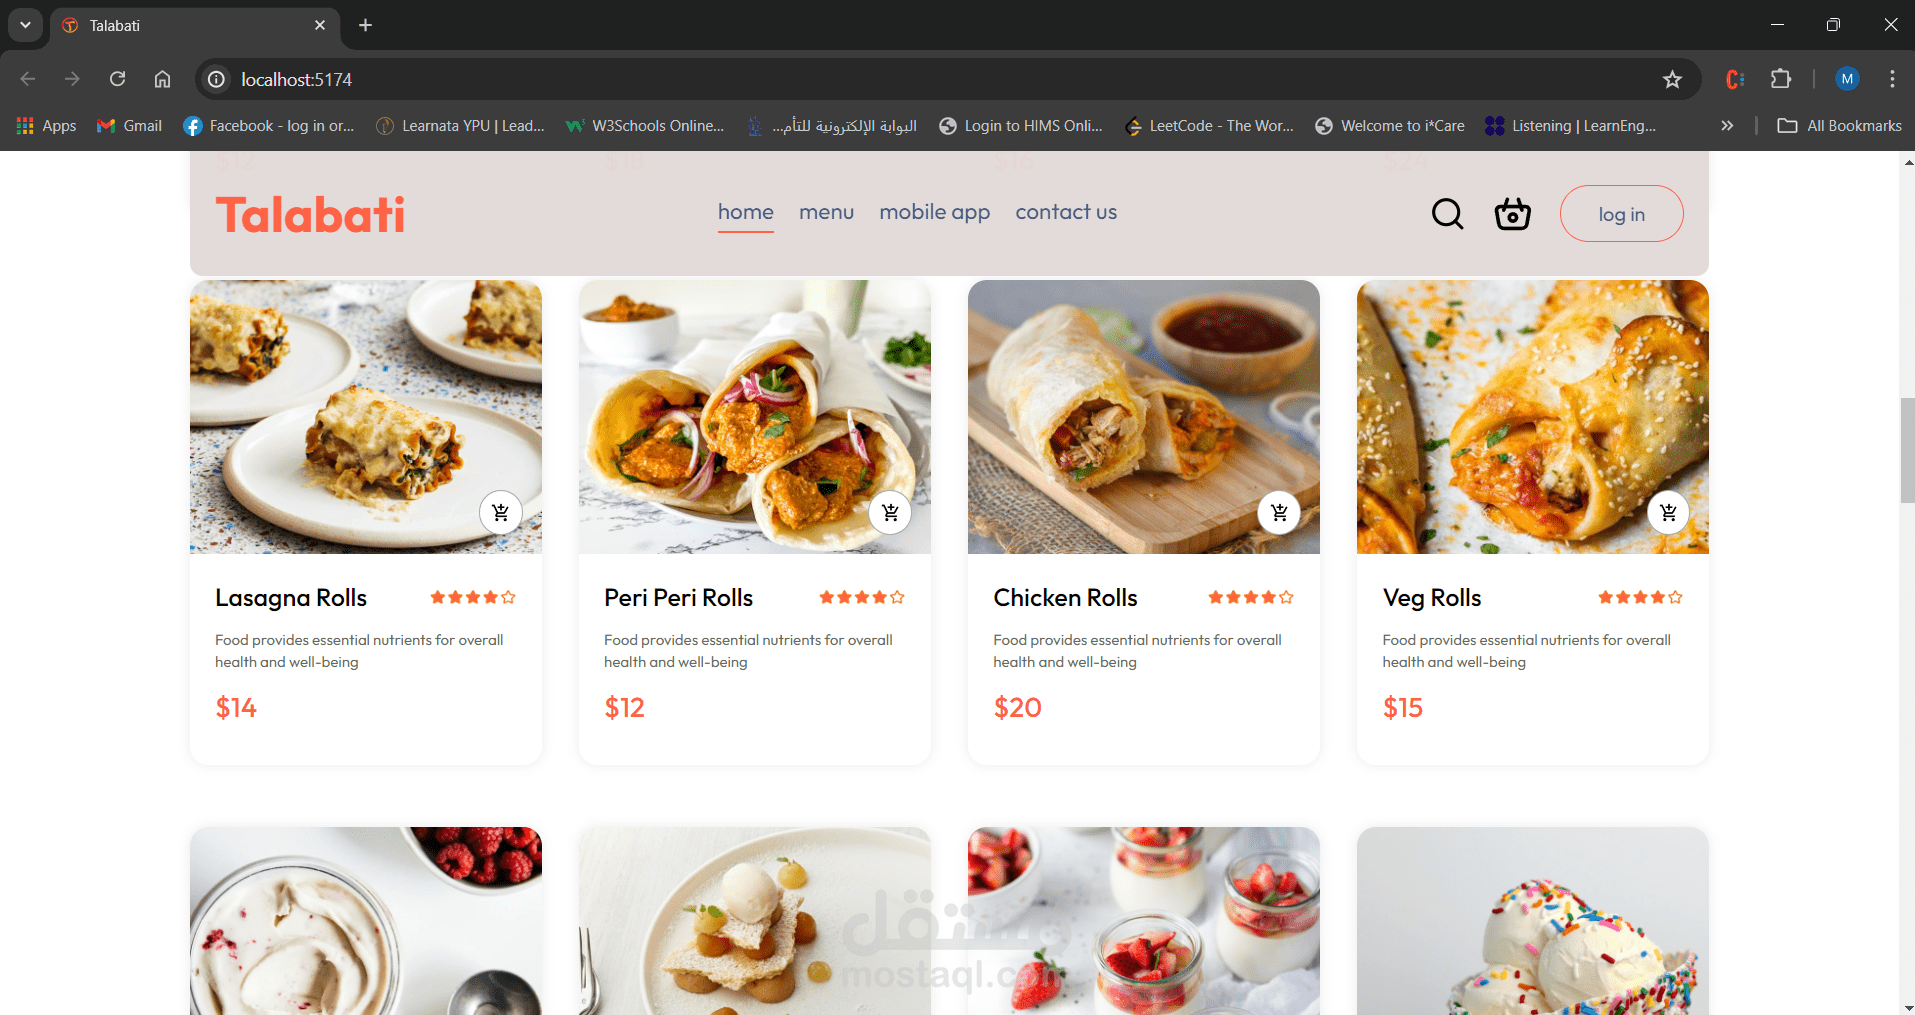Open the tab search dropdown arrow
The image size is (1915, 1015).
[x=25, y=25]
